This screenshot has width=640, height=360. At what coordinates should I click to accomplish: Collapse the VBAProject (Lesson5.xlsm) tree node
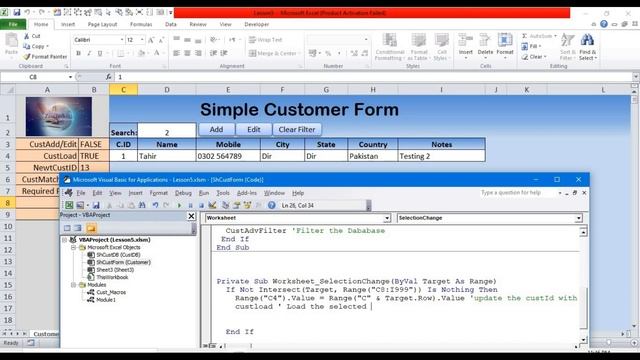pos(65,240)
